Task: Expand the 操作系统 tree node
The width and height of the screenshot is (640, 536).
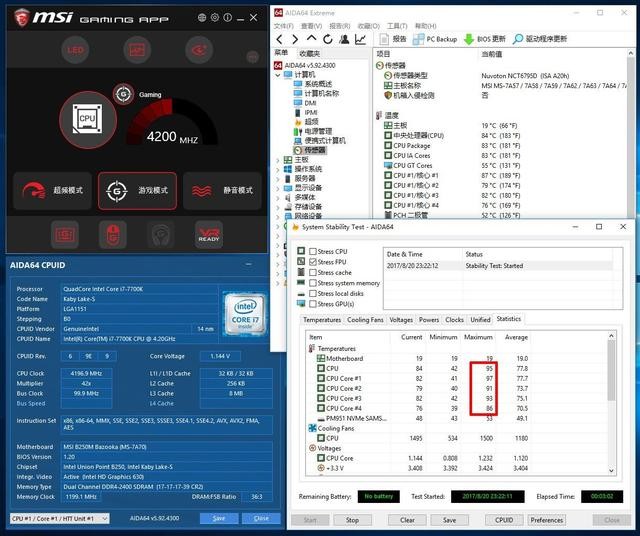Action: pos(278,169)
